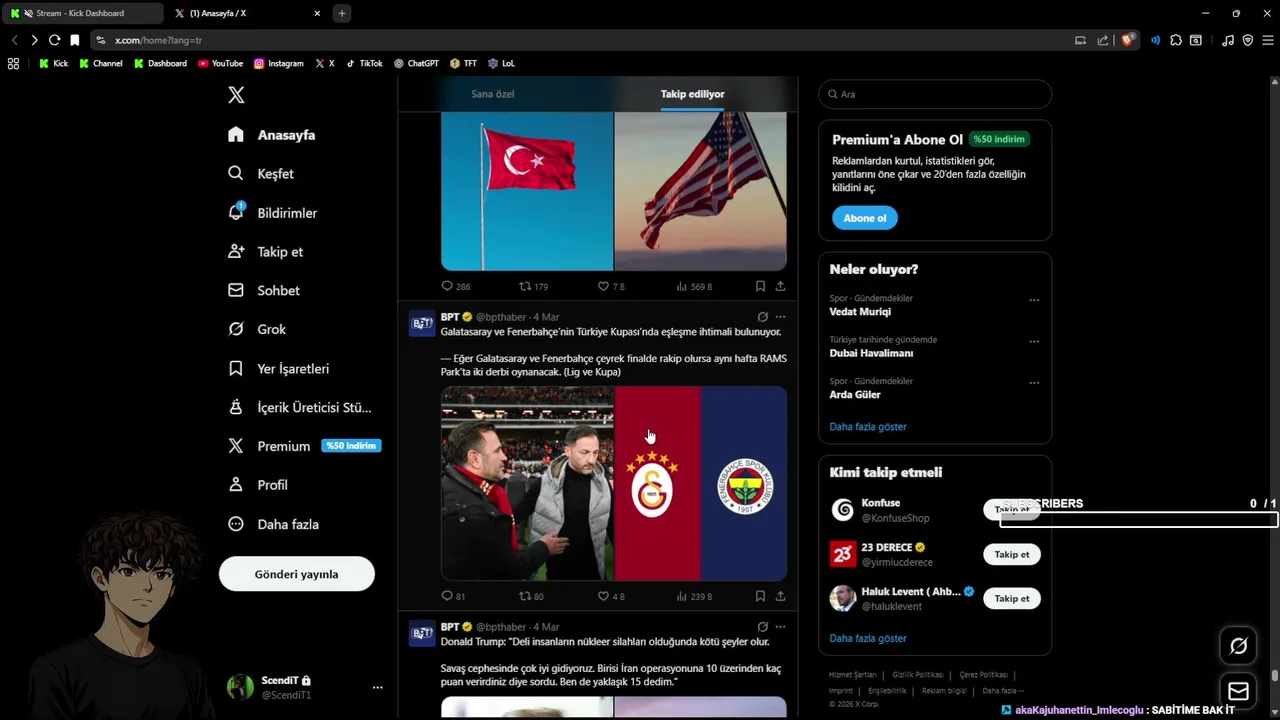Screen dimensions: 1280x720
Task: Open the Turkish flag image
Action: (x=527, y=191)
